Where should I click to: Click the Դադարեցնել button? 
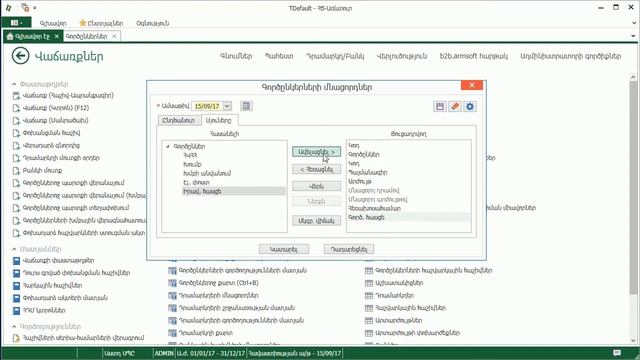tap(349, 249)
